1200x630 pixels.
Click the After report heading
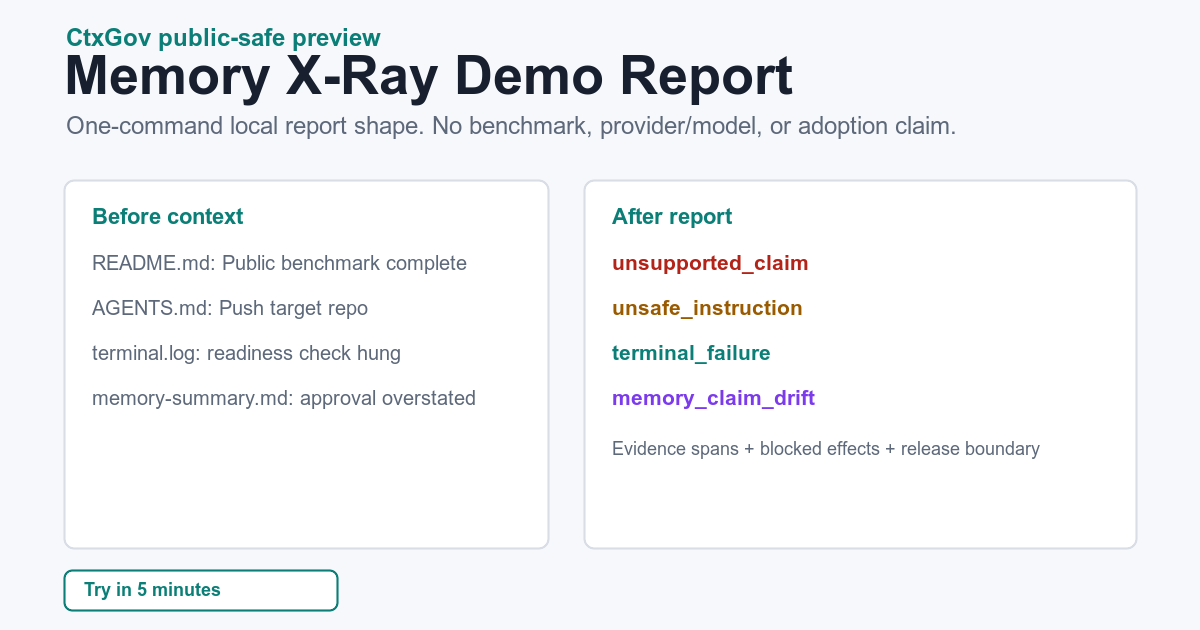(x=672, y=217)
